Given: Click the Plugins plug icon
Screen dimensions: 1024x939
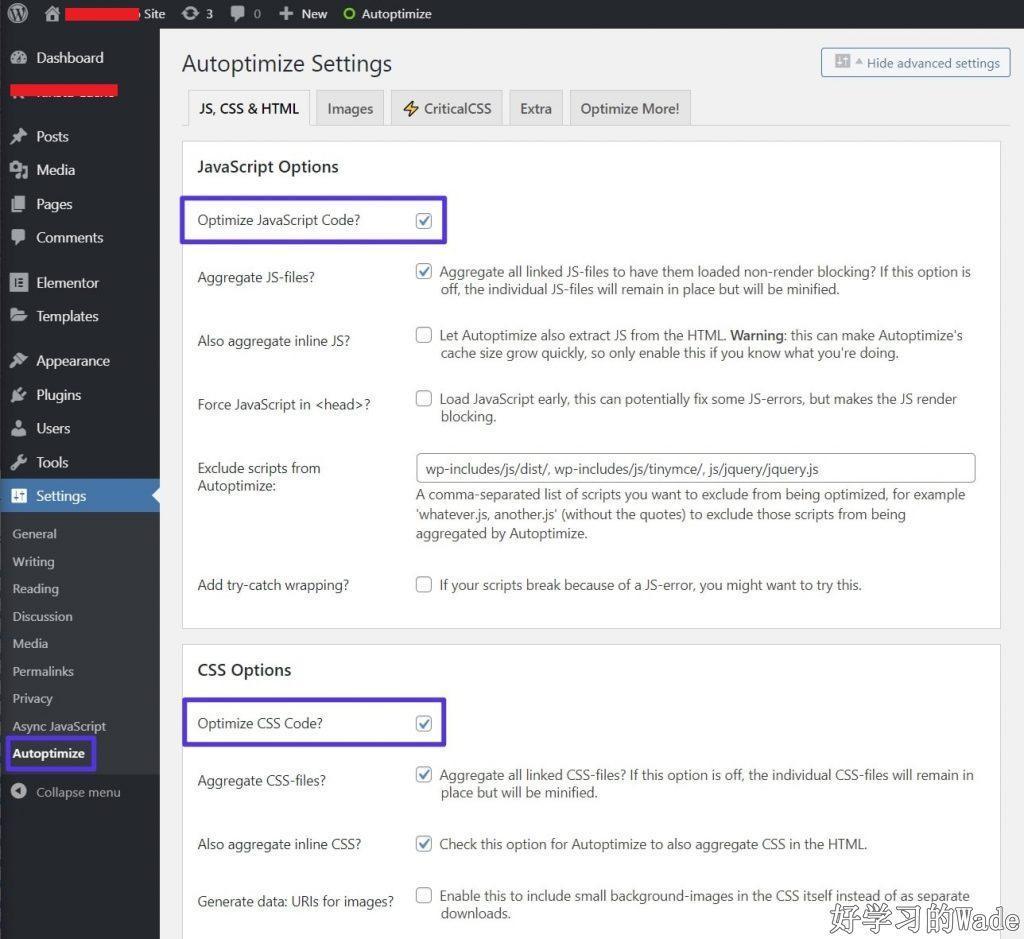Looking at the screenshot, I should [19, 394].
